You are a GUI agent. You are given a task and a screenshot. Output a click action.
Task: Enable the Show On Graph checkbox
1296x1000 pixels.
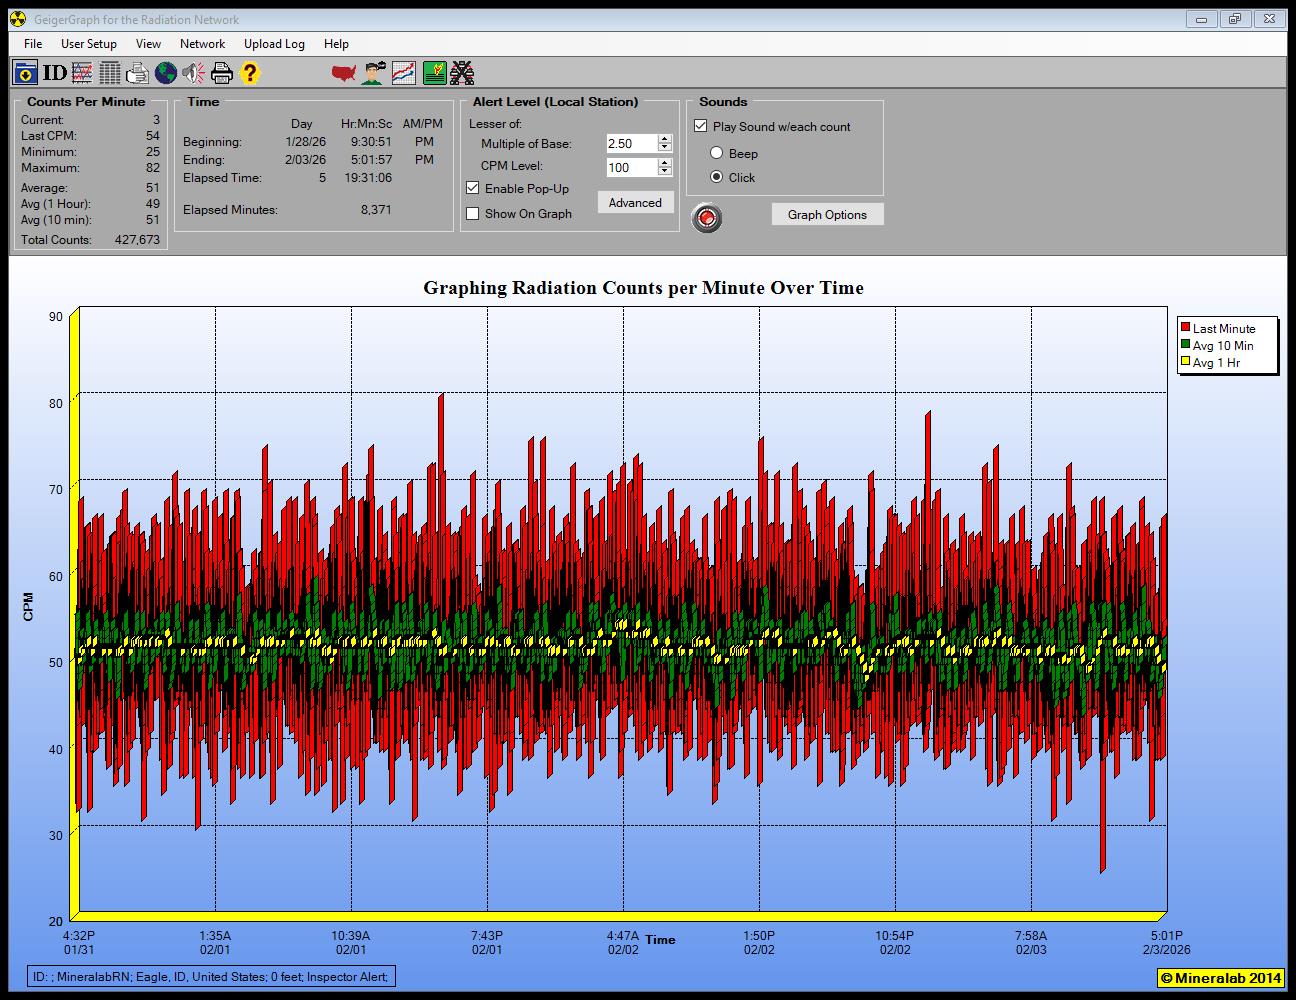click(473, 213)
